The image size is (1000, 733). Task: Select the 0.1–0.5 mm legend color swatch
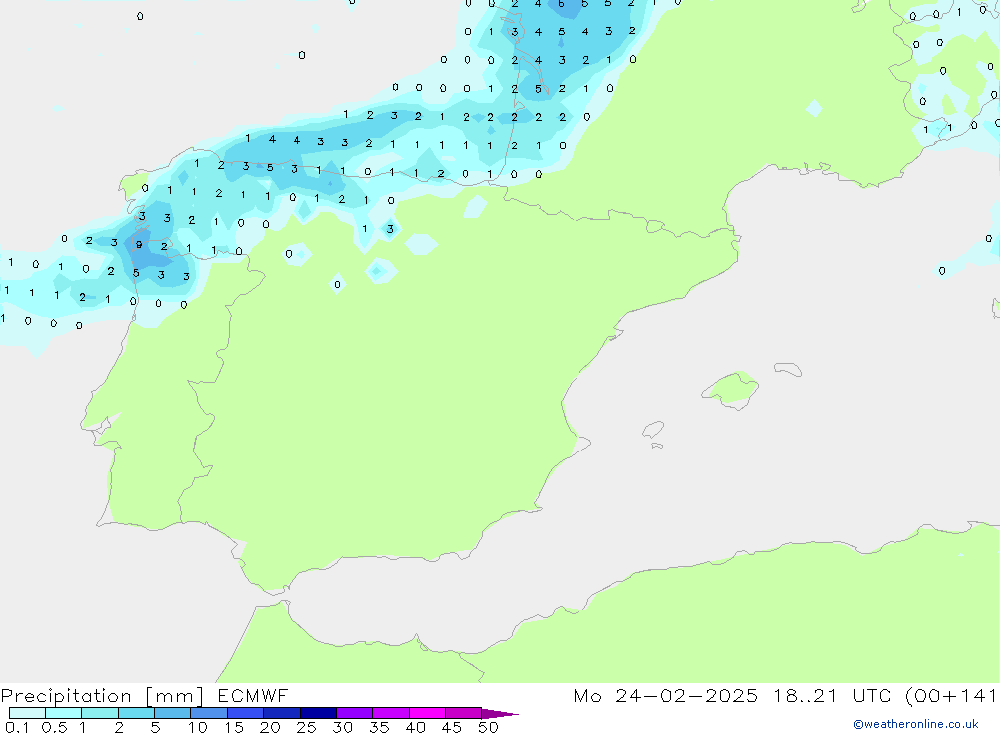pos(27,713)
